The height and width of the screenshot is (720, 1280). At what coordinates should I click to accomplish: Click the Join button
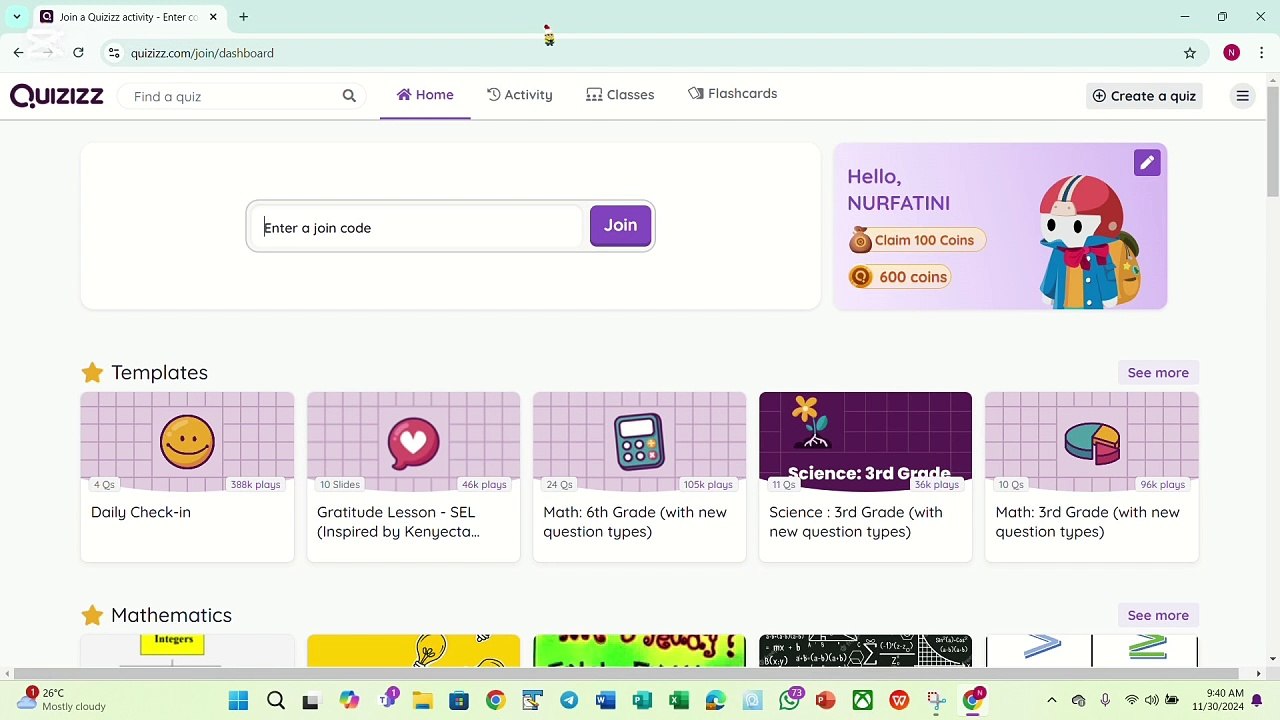coord(620,226)
